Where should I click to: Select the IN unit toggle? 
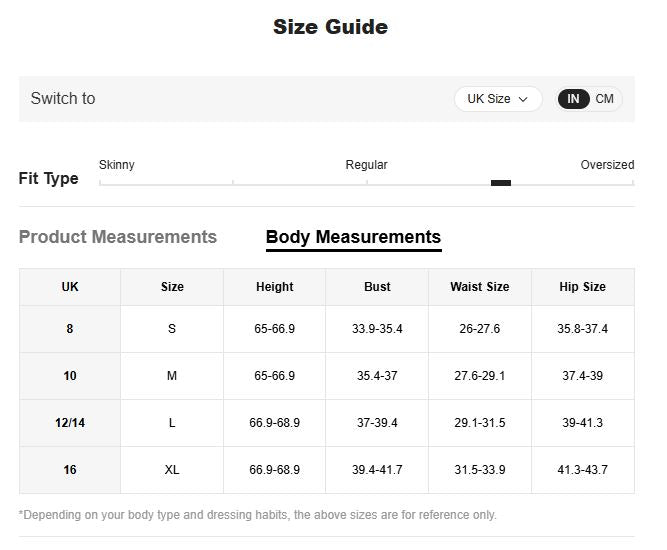click(574, 99)
